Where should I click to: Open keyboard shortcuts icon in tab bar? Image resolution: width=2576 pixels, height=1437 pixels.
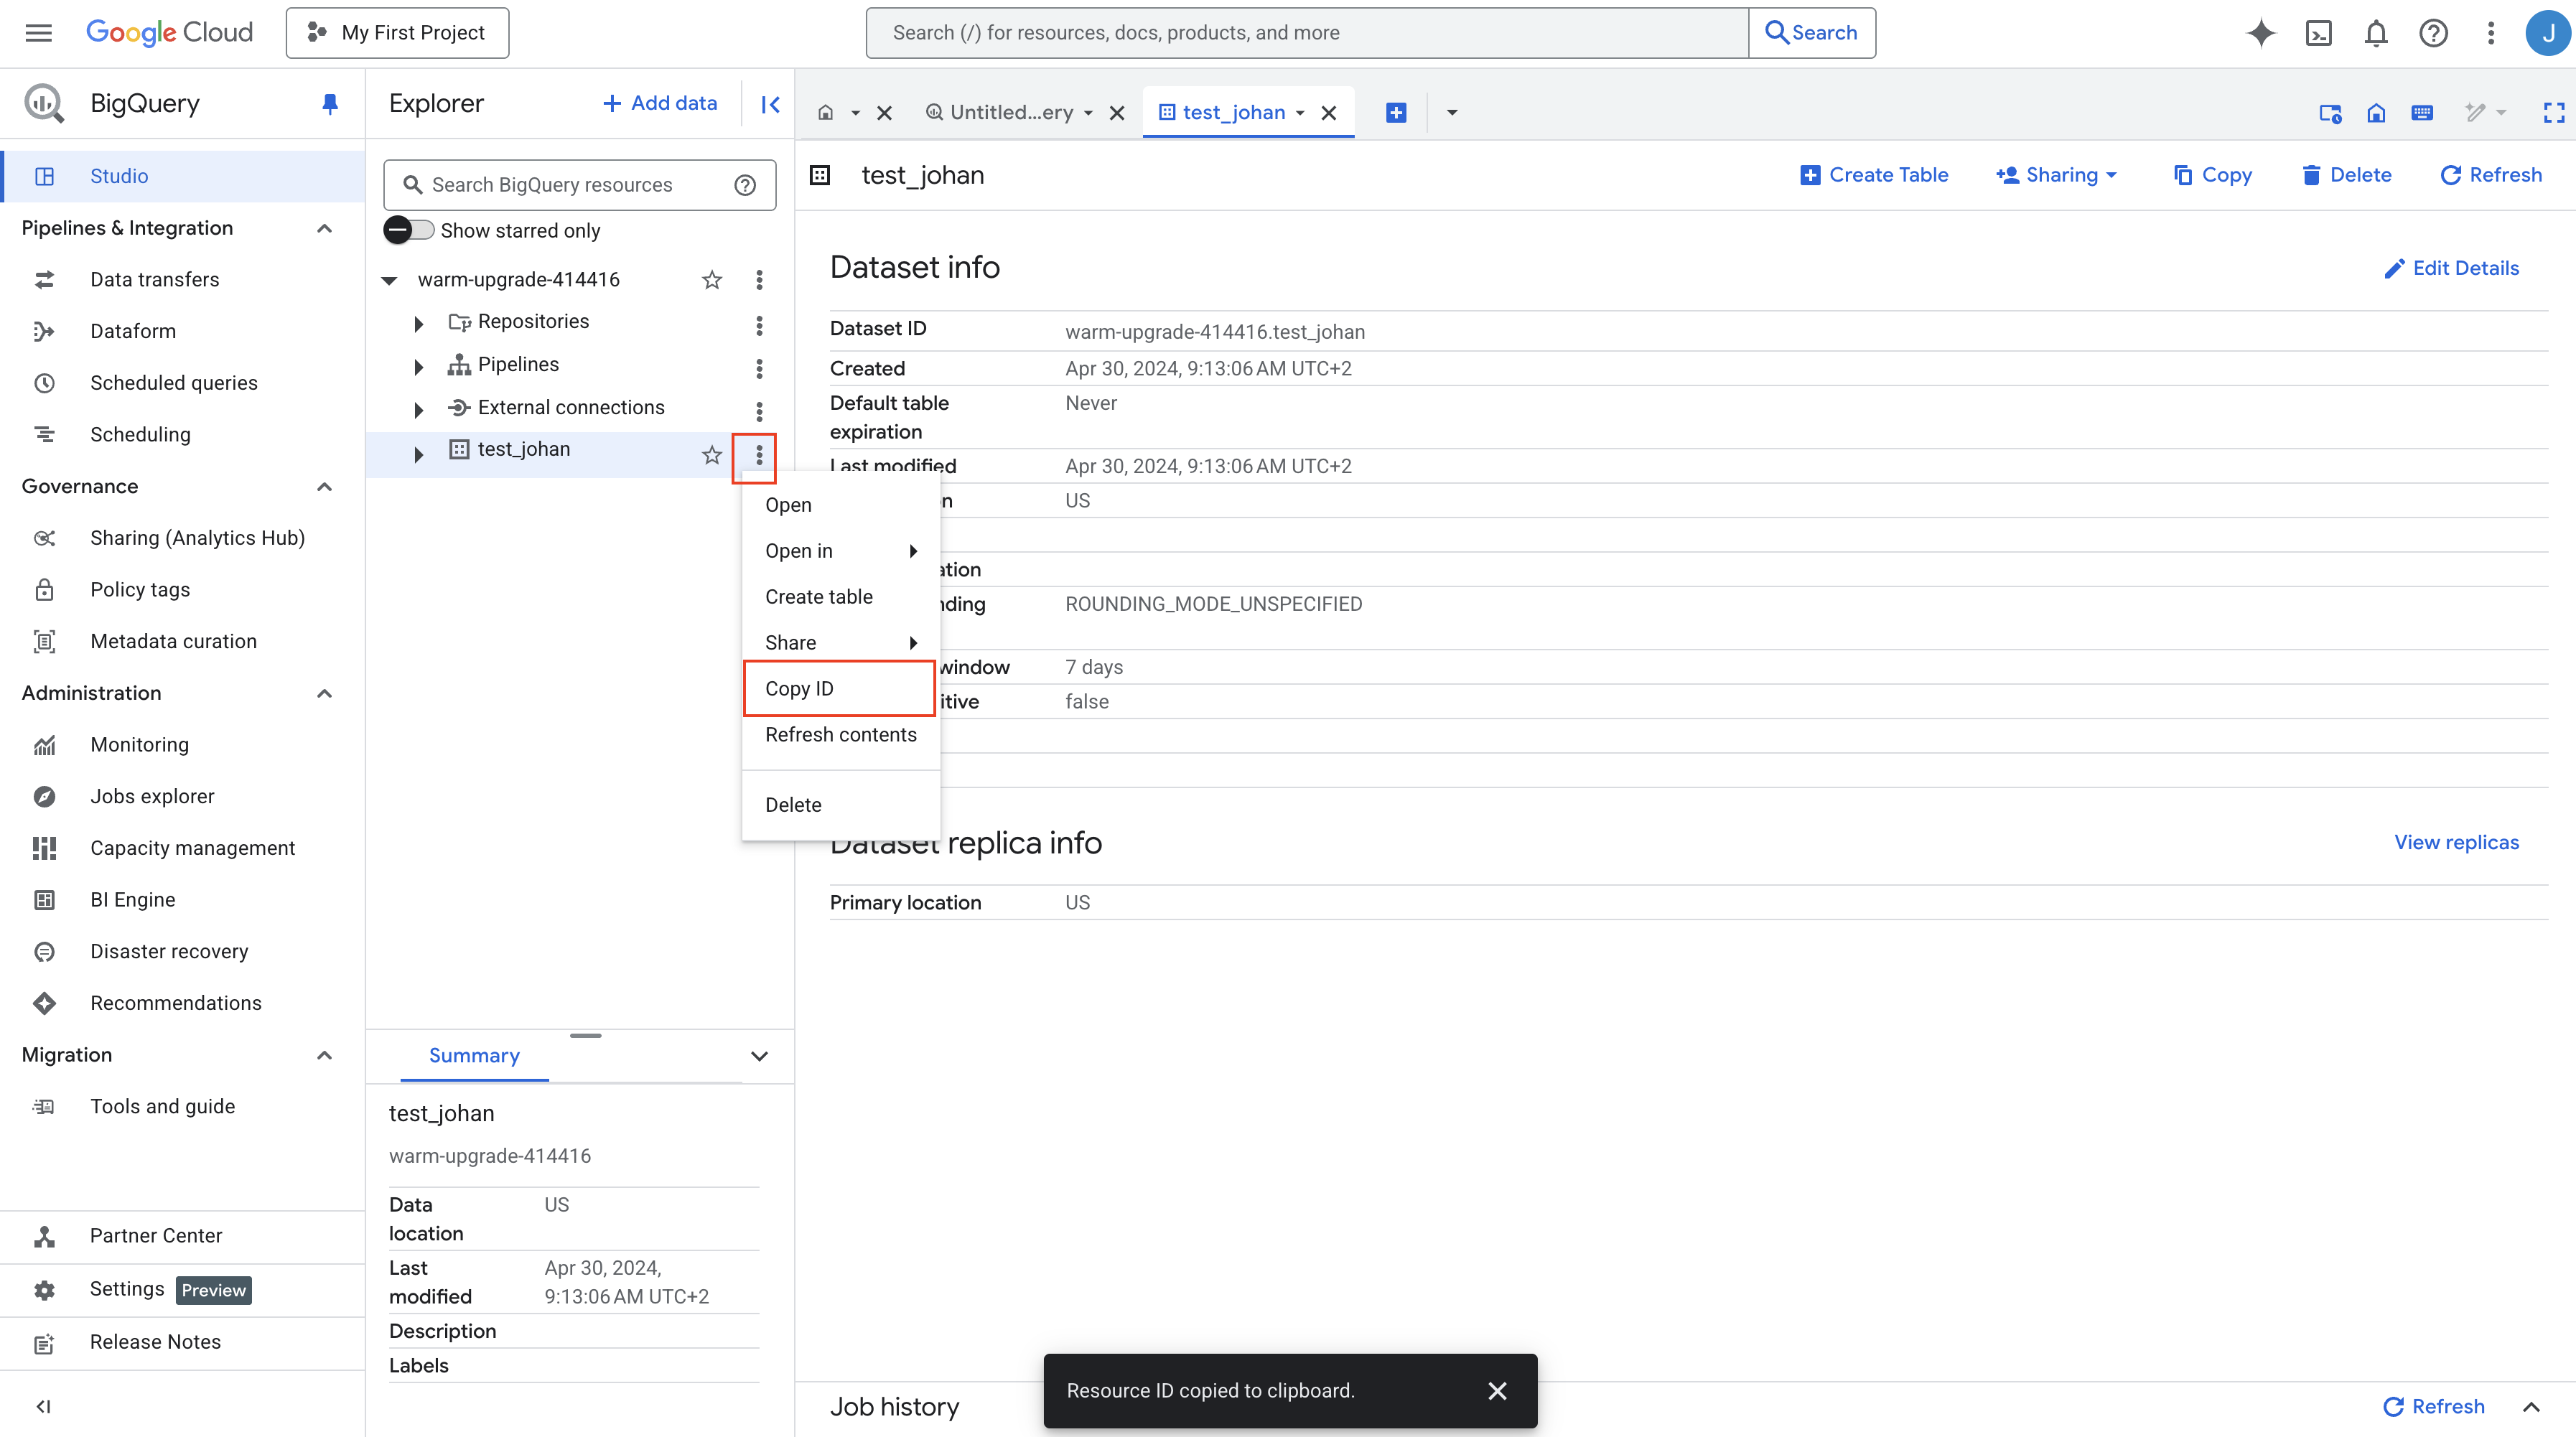click(2422, 112)
